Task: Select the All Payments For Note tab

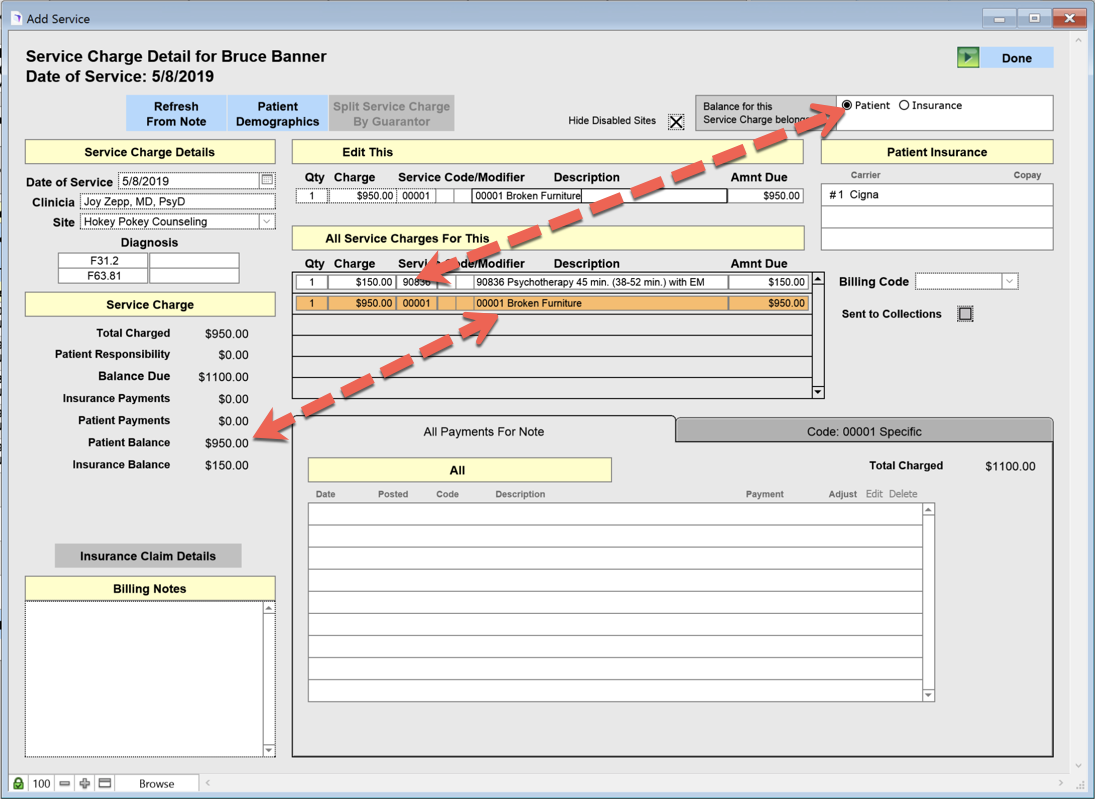Action: (484, 431)
